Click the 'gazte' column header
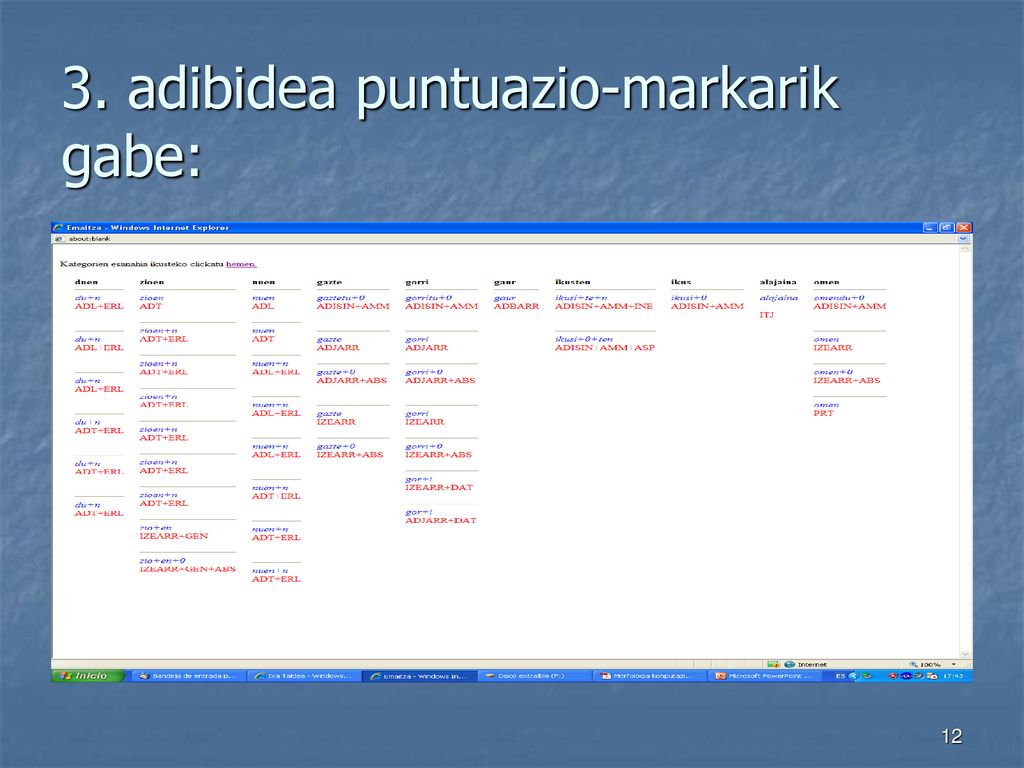 [329, 282]
